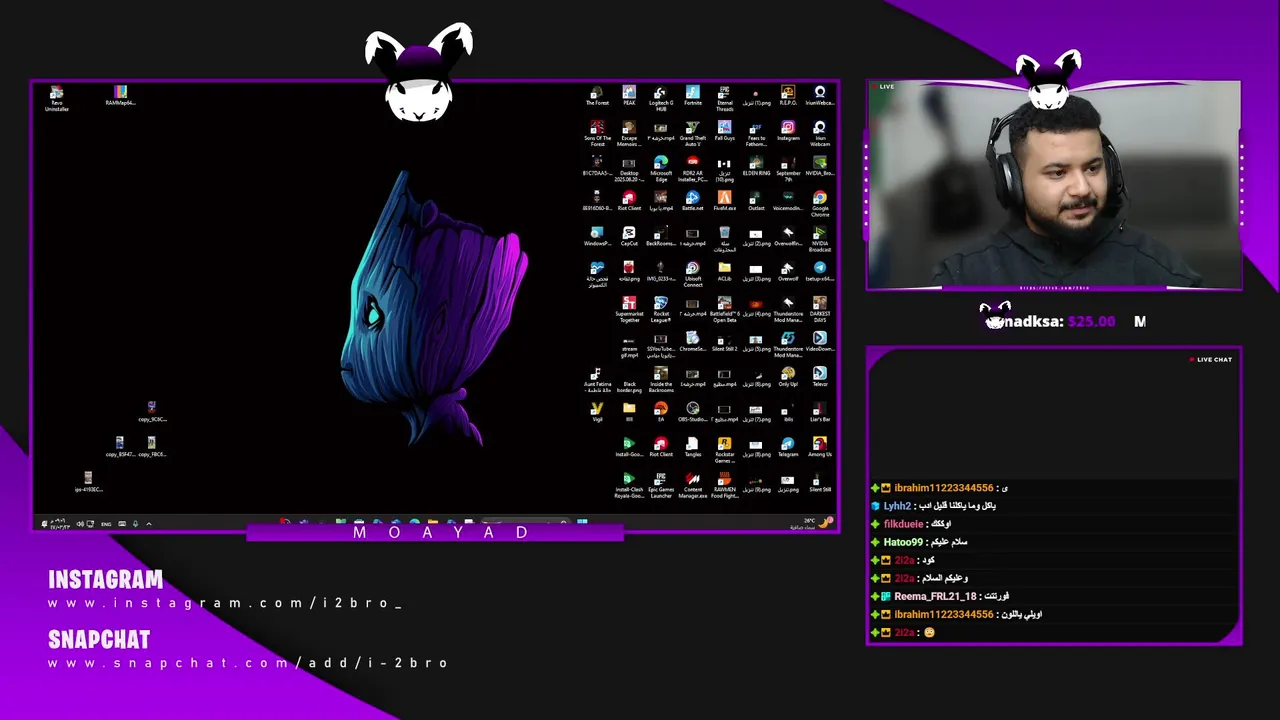The height and width of the screenshot is (720, 1280).
Task: Launch Silent Hill 2 shortcut
Action: (x=725, y=341)
